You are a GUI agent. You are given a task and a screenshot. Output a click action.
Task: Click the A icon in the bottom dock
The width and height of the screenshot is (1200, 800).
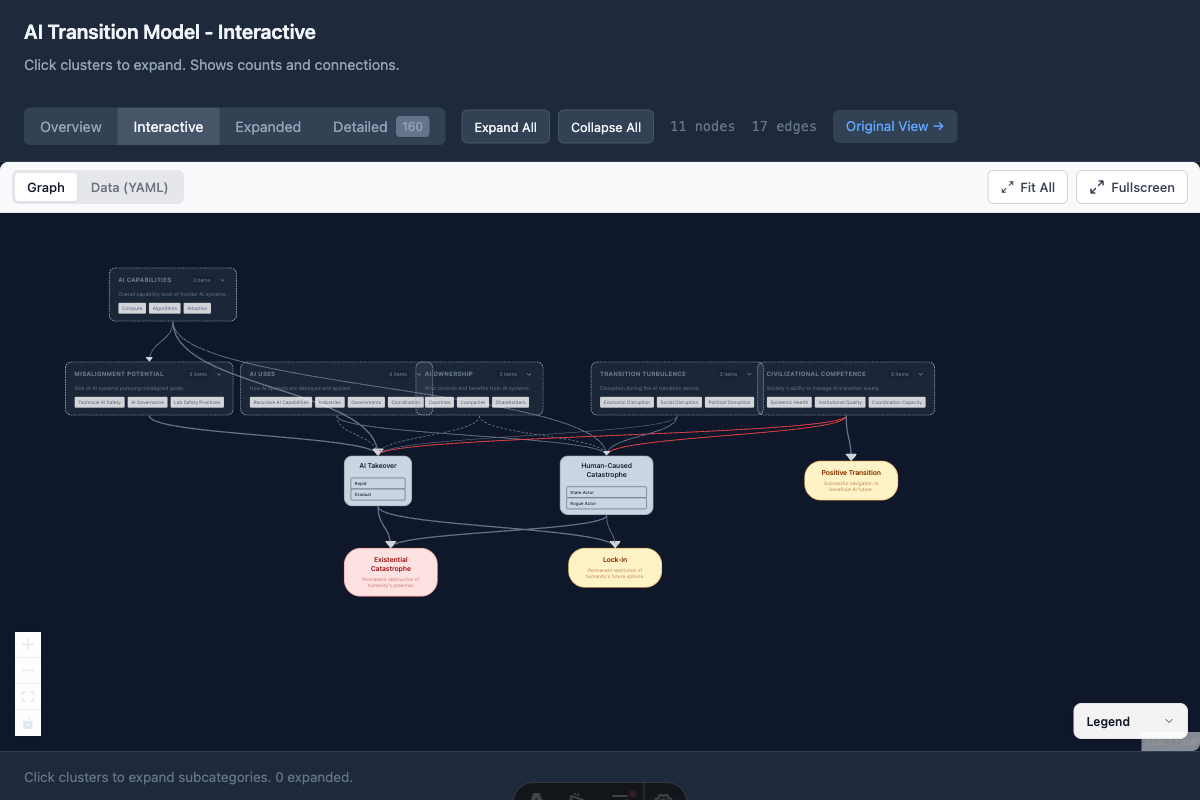[535, 795]
